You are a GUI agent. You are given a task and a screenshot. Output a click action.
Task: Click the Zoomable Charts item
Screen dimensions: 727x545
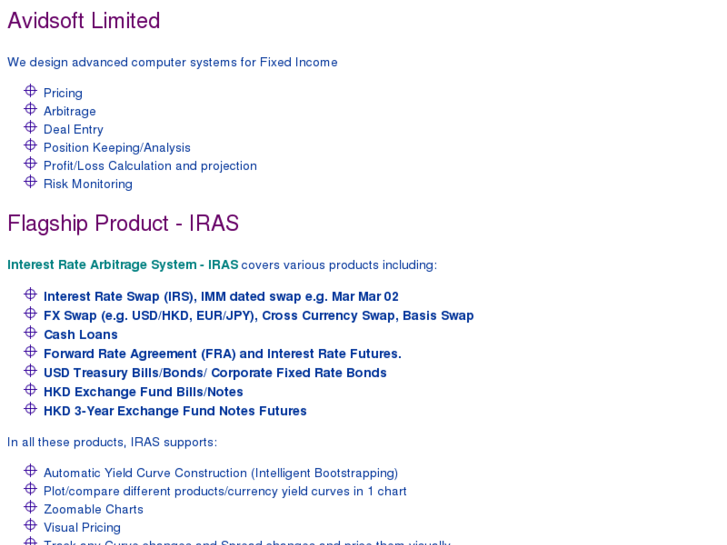[93, 509]
